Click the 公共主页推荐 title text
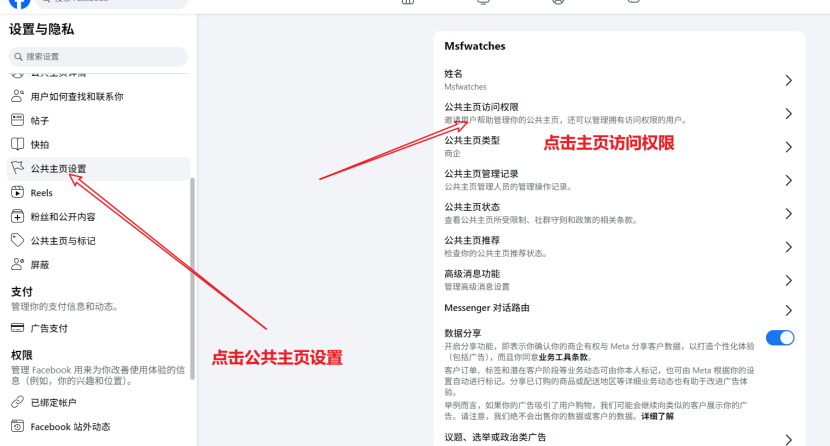 tap(472, 240)
